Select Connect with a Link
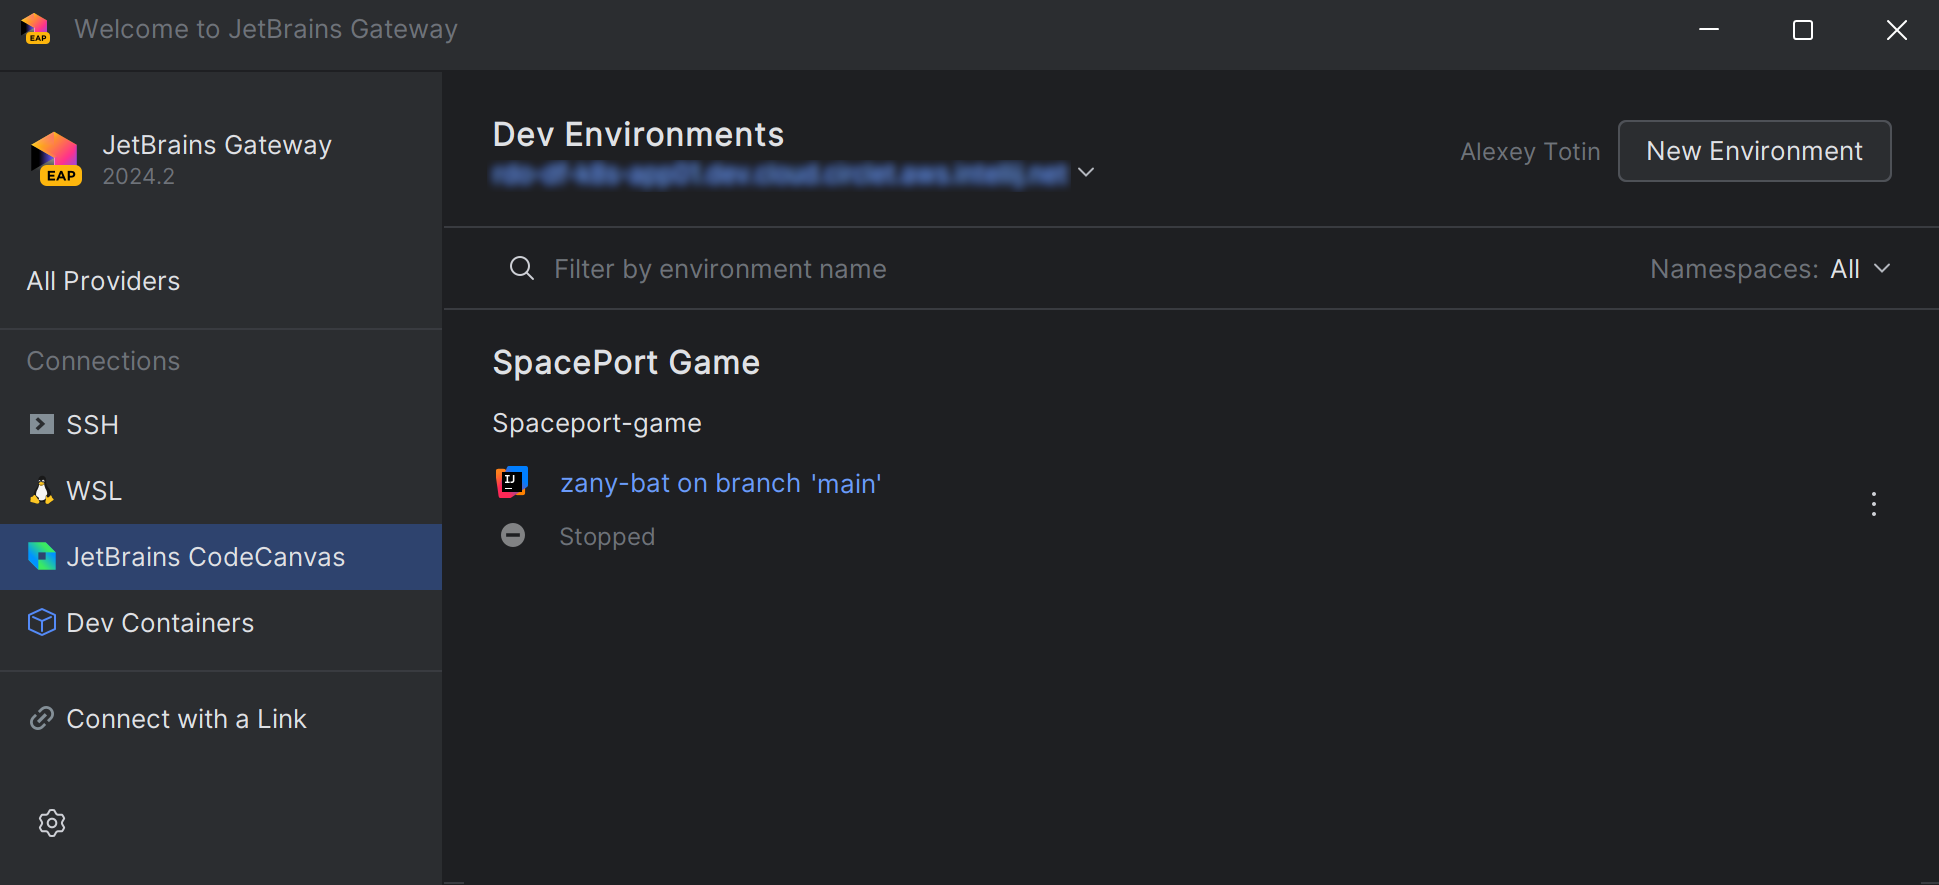The width and height of the screenshot is (1939, 885). (x=186, y=719)
